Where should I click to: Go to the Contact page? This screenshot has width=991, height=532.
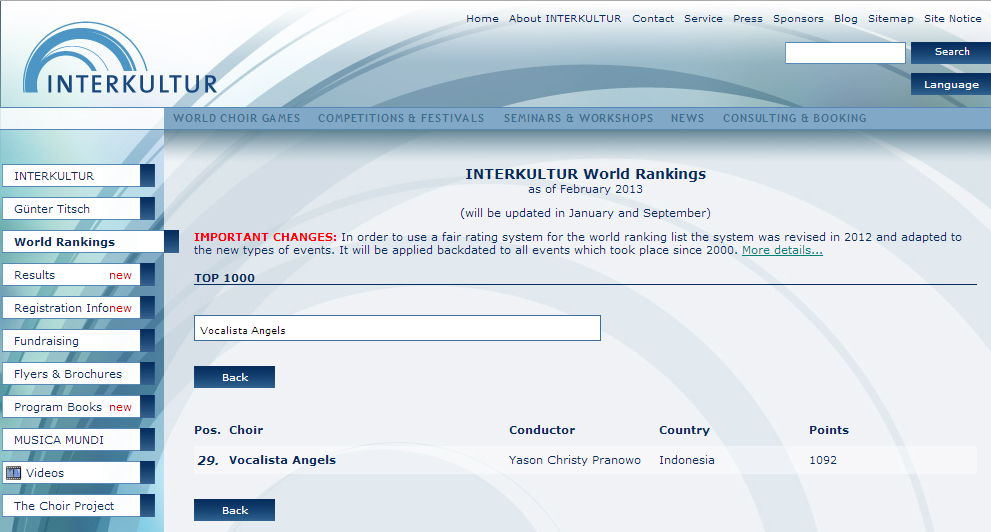(x=653, y=18)
